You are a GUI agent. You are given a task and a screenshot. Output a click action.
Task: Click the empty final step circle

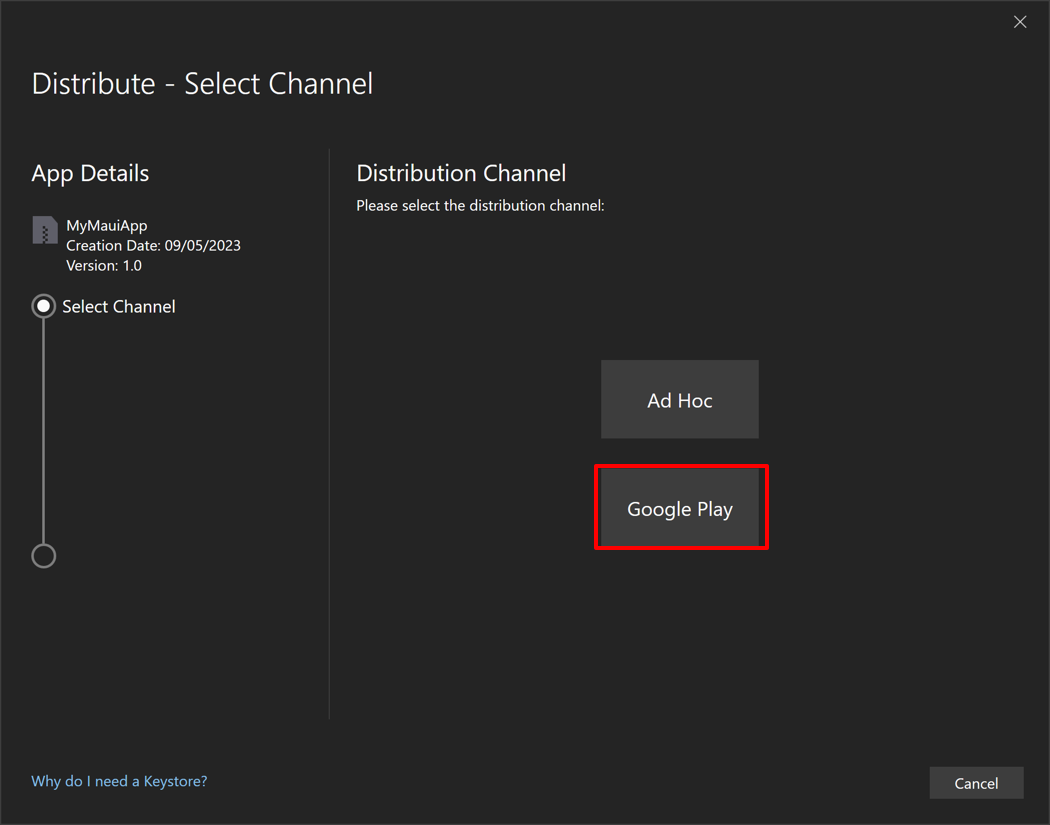click(43, 556)
